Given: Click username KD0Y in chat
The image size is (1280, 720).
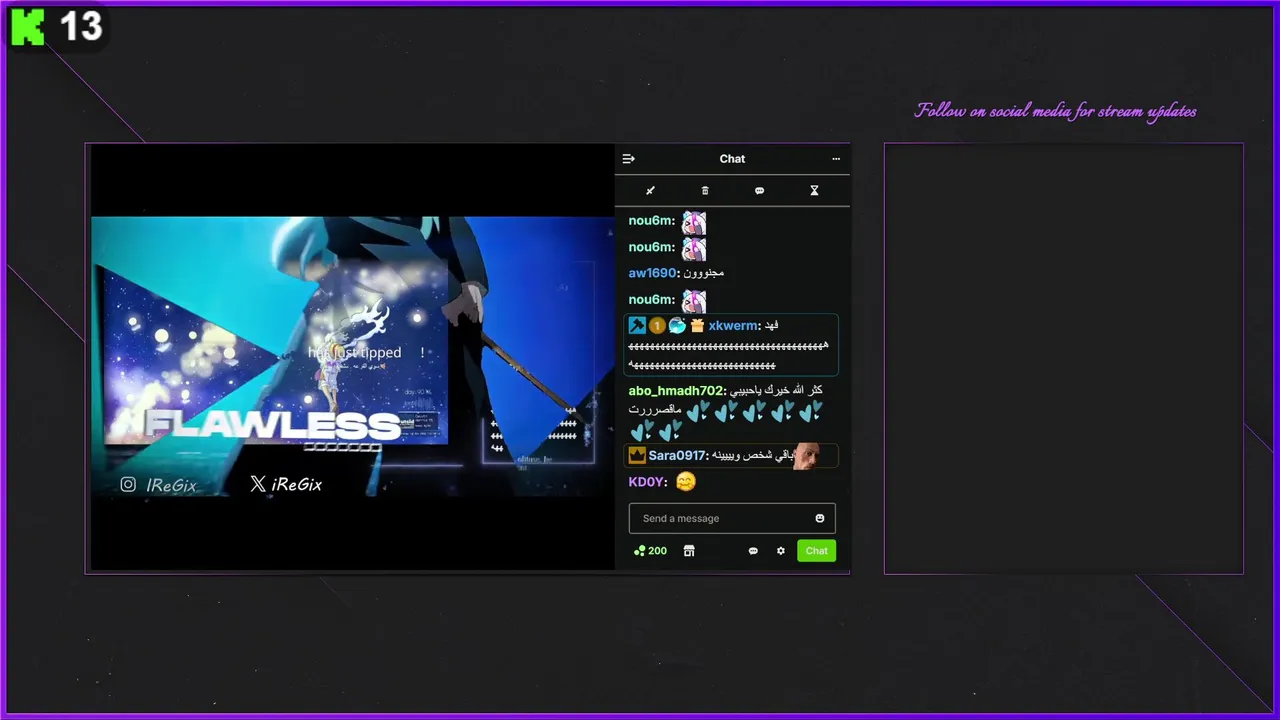Looking at the screenshot, I should point(648,482).
